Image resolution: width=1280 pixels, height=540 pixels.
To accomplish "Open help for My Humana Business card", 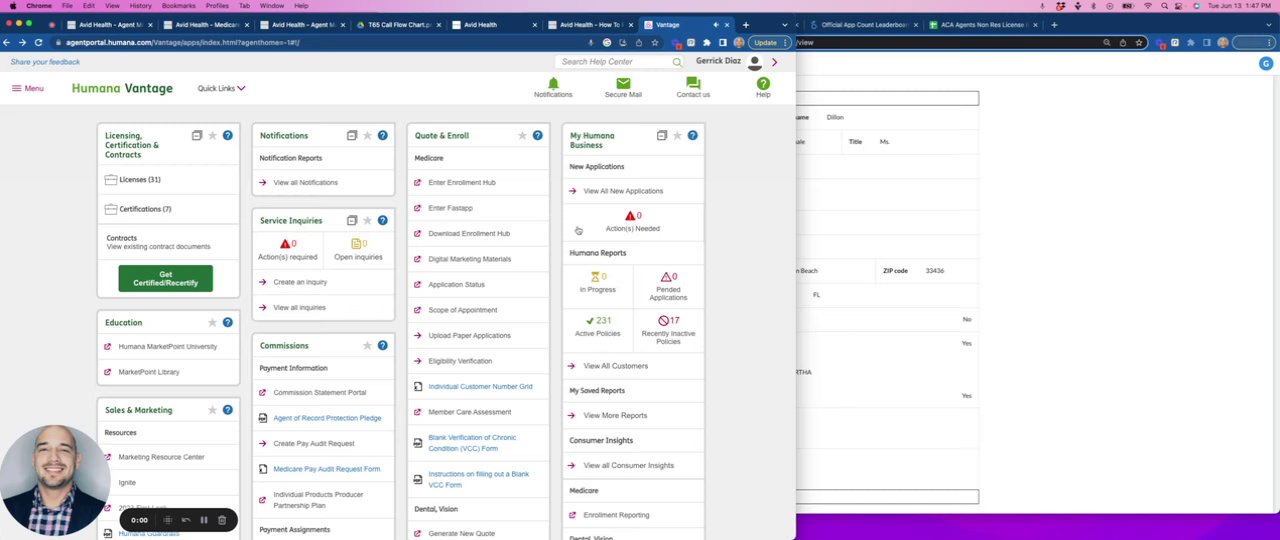I will 692,135.
